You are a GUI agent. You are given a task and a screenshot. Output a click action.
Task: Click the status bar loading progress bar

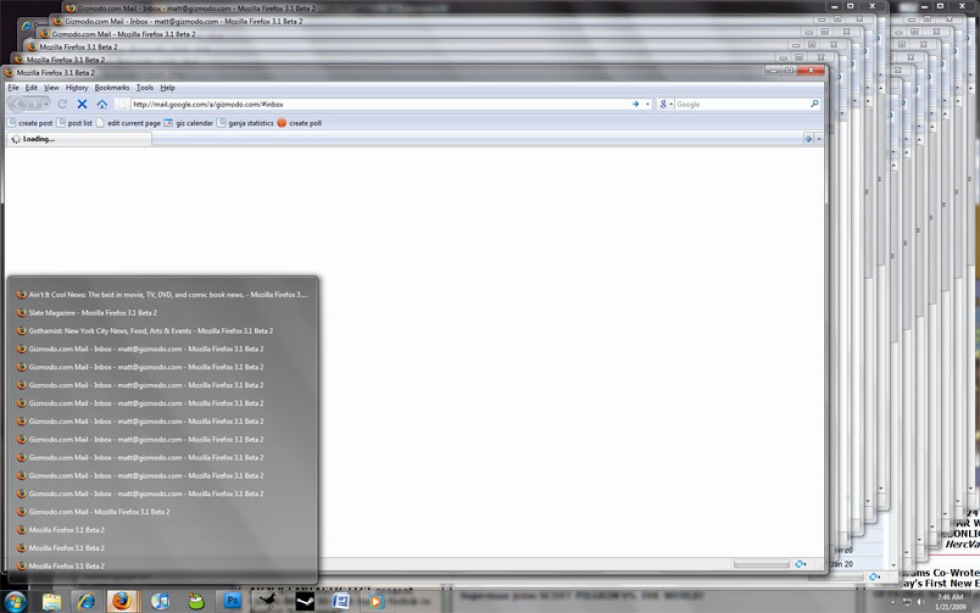click(x=761, y=564)
